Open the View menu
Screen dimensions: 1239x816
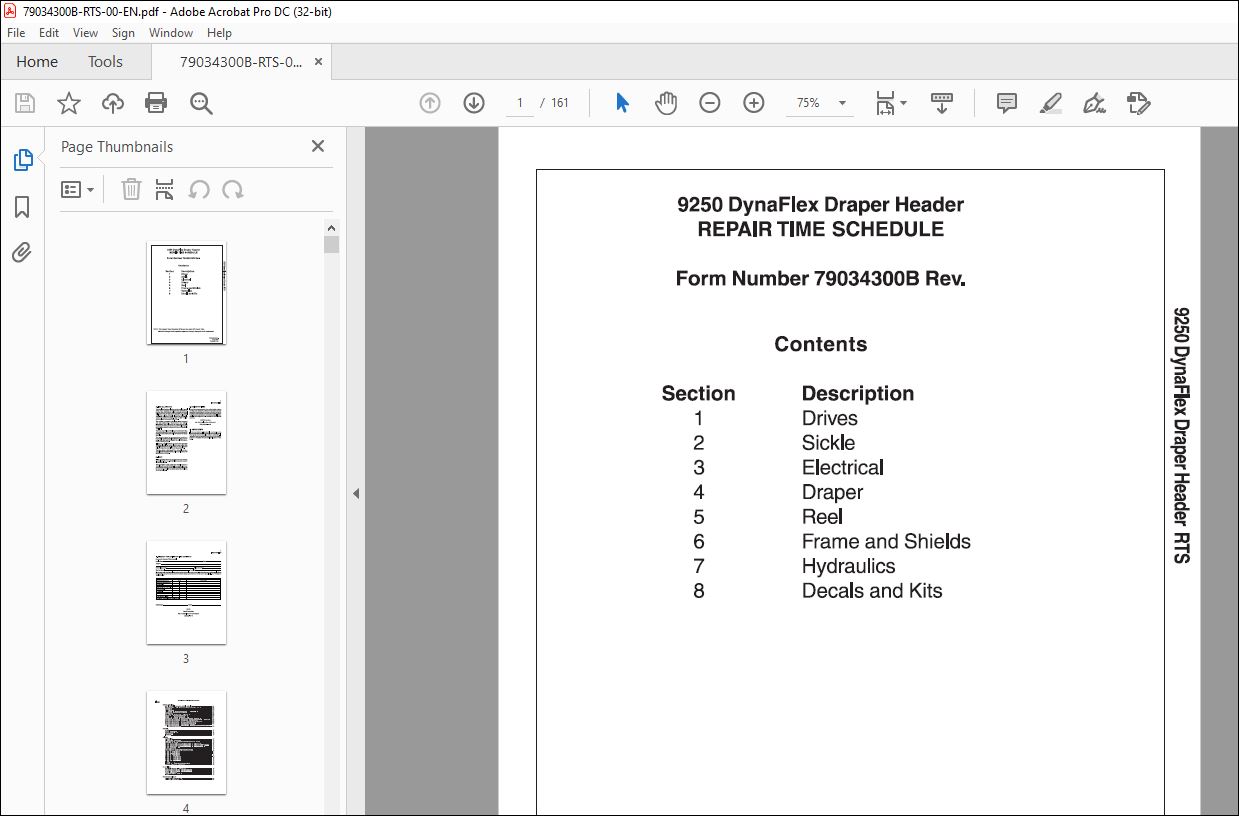click(x=85, y=33)
